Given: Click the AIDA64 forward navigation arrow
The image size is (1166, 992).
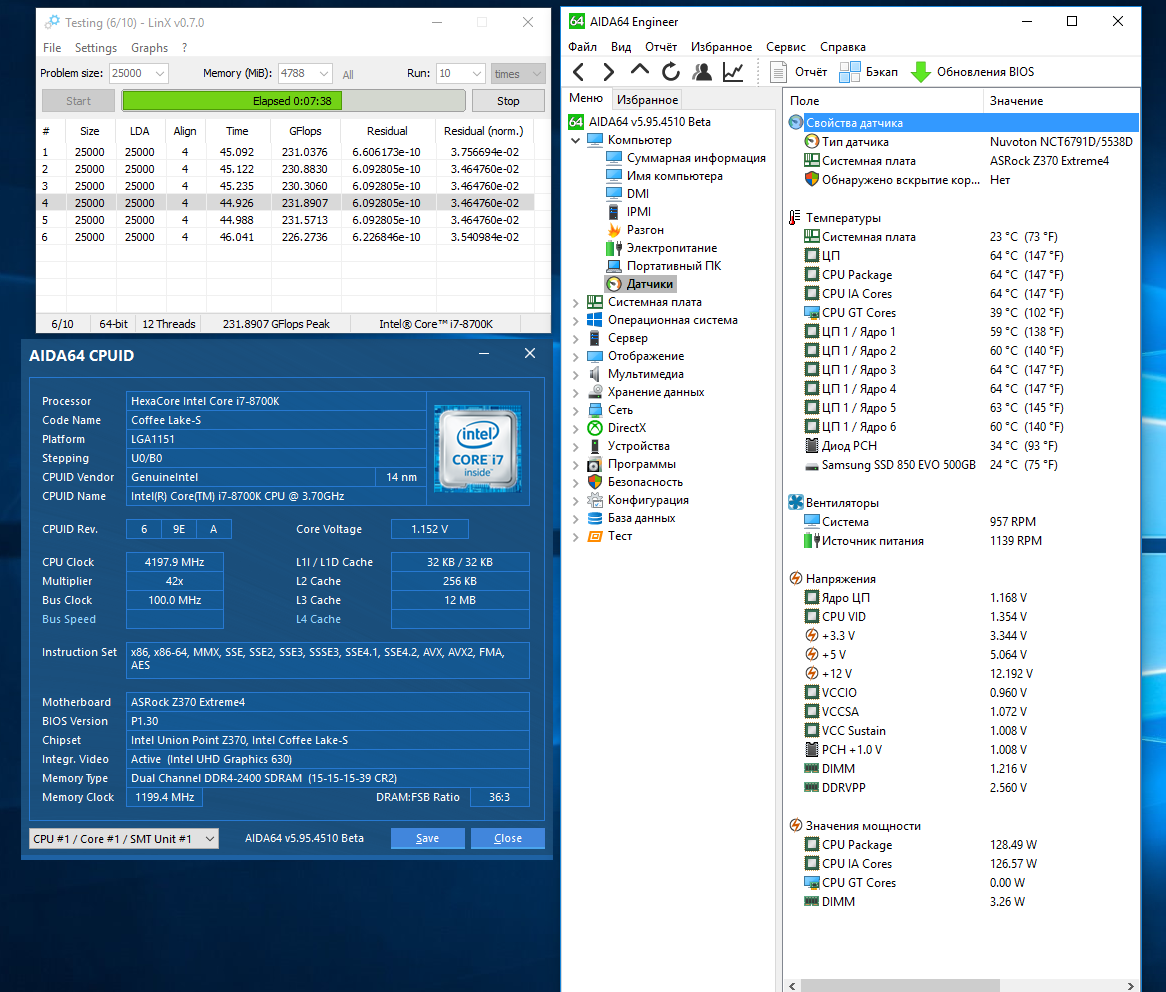Looking at the screenshot, I should pyautogui.click(x=608, y=72).
